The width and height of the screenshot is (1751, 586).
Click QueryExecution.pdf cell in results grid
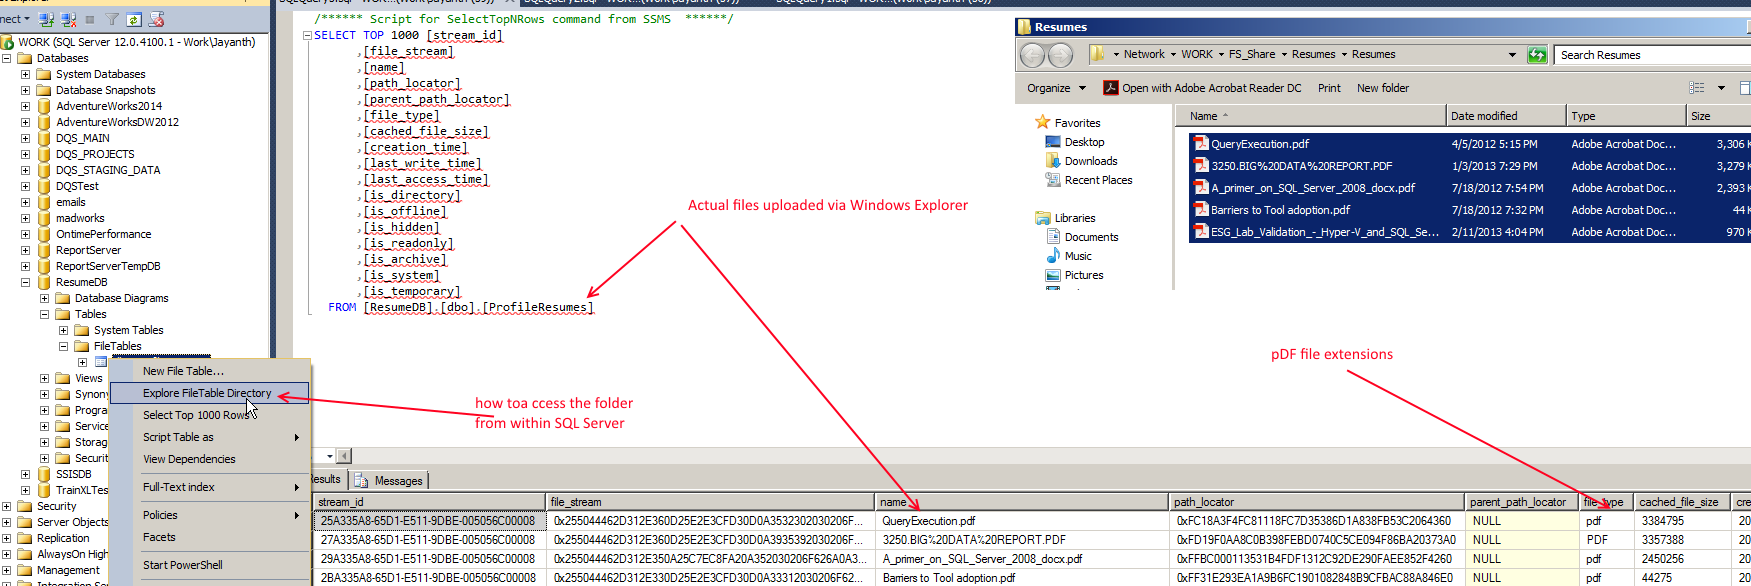click(x=1021, y=521)
